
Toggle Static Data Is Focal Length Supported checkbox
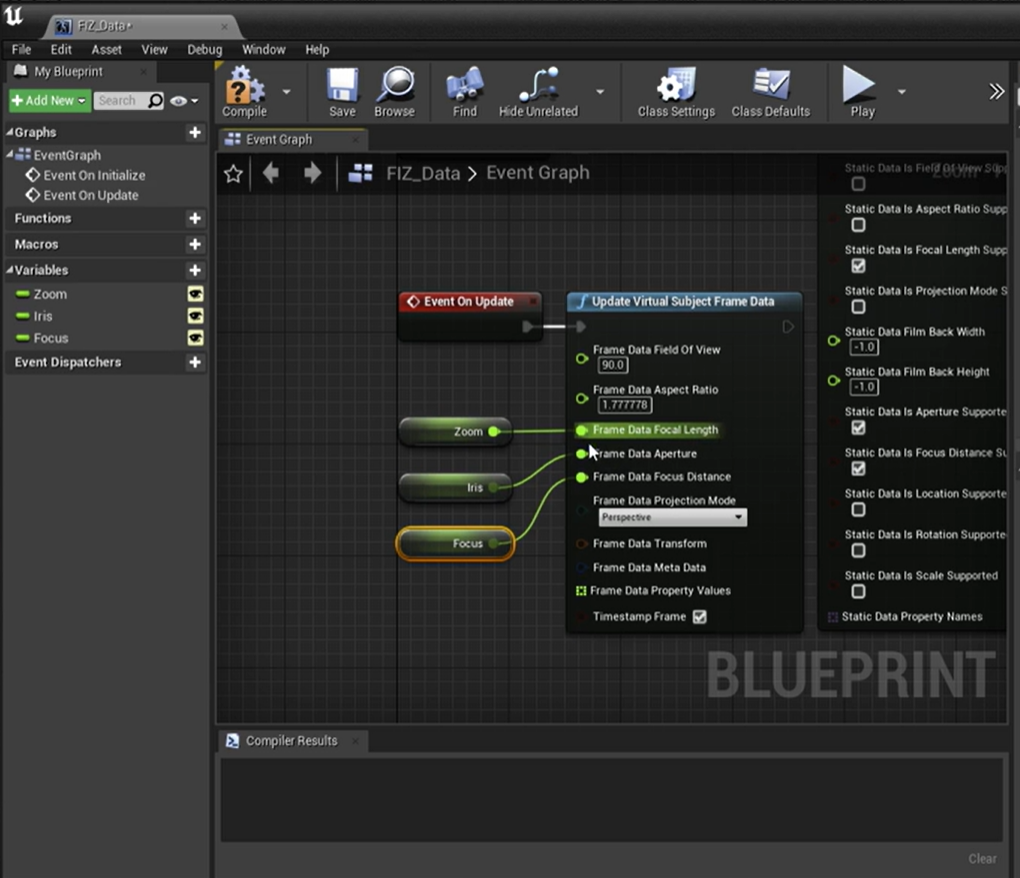[x=858, y=266]
